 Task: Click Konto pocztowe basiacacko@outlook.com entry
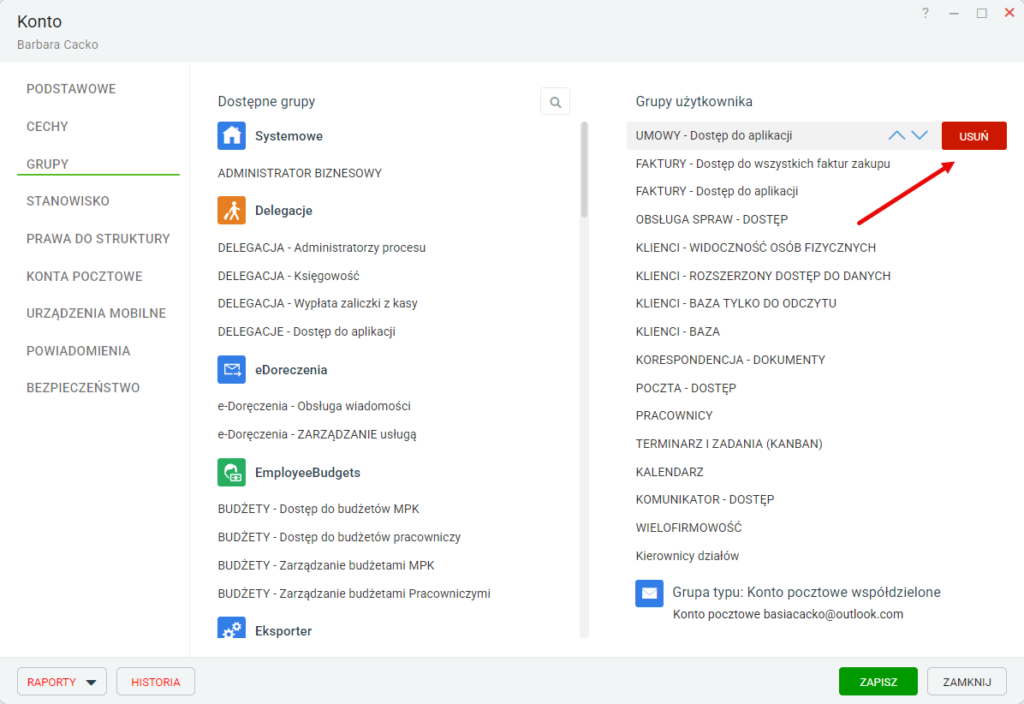tap(788, 614)
